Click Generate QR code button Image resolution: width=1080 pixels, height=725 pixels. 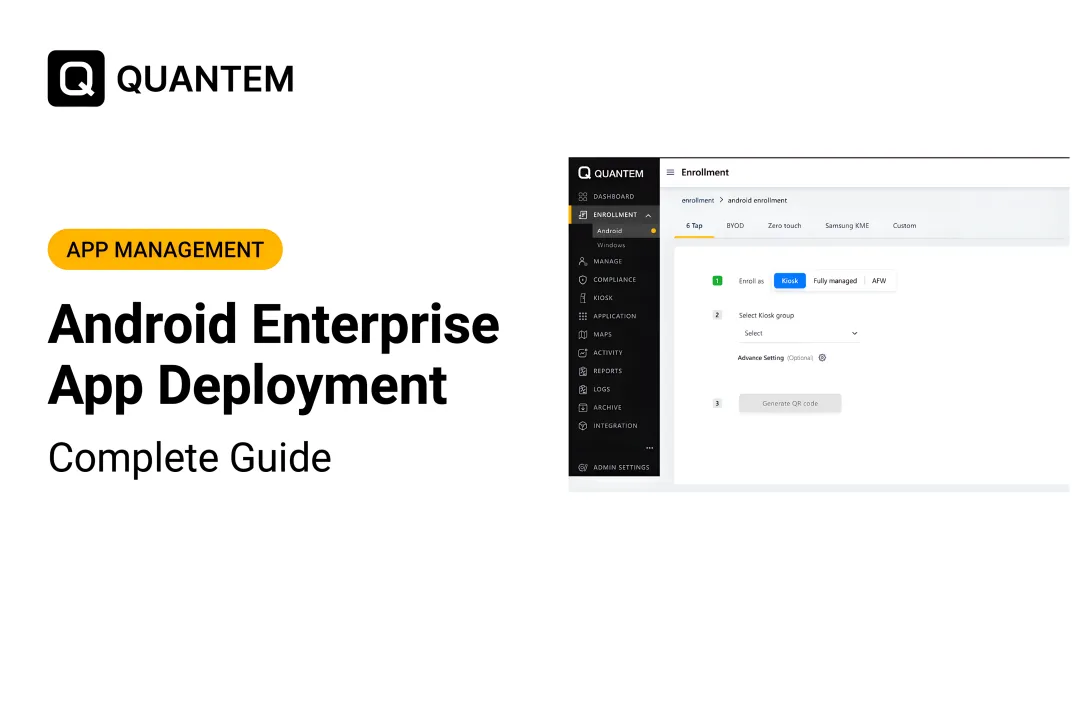pos(790,403)
